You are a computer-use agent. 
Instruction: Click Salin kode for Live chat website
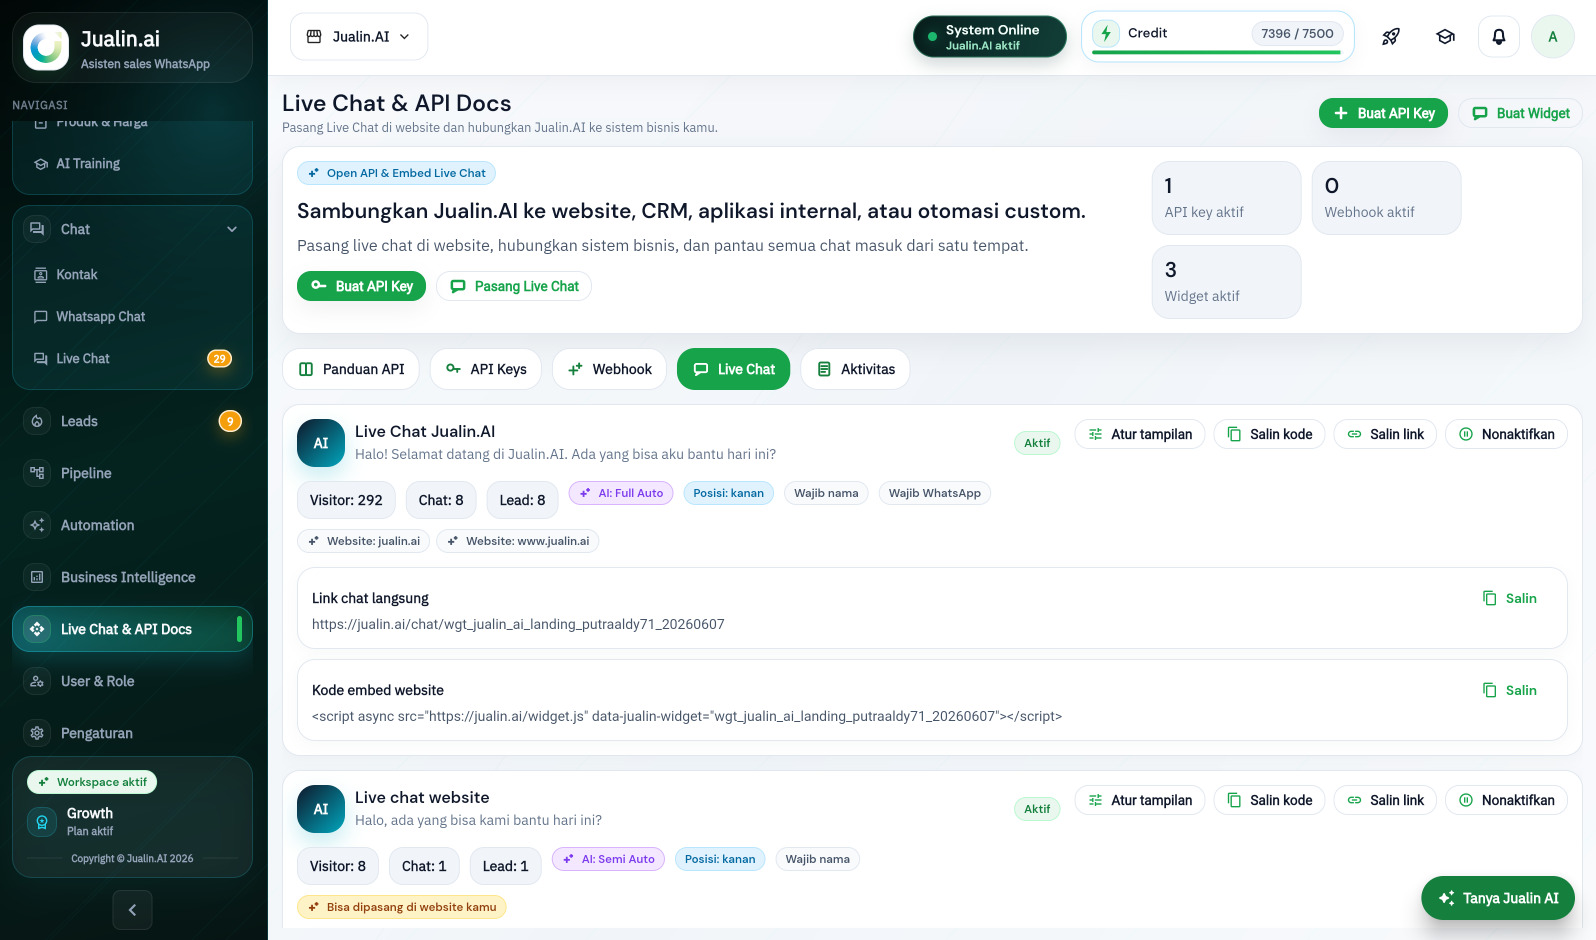(1270, 800)
